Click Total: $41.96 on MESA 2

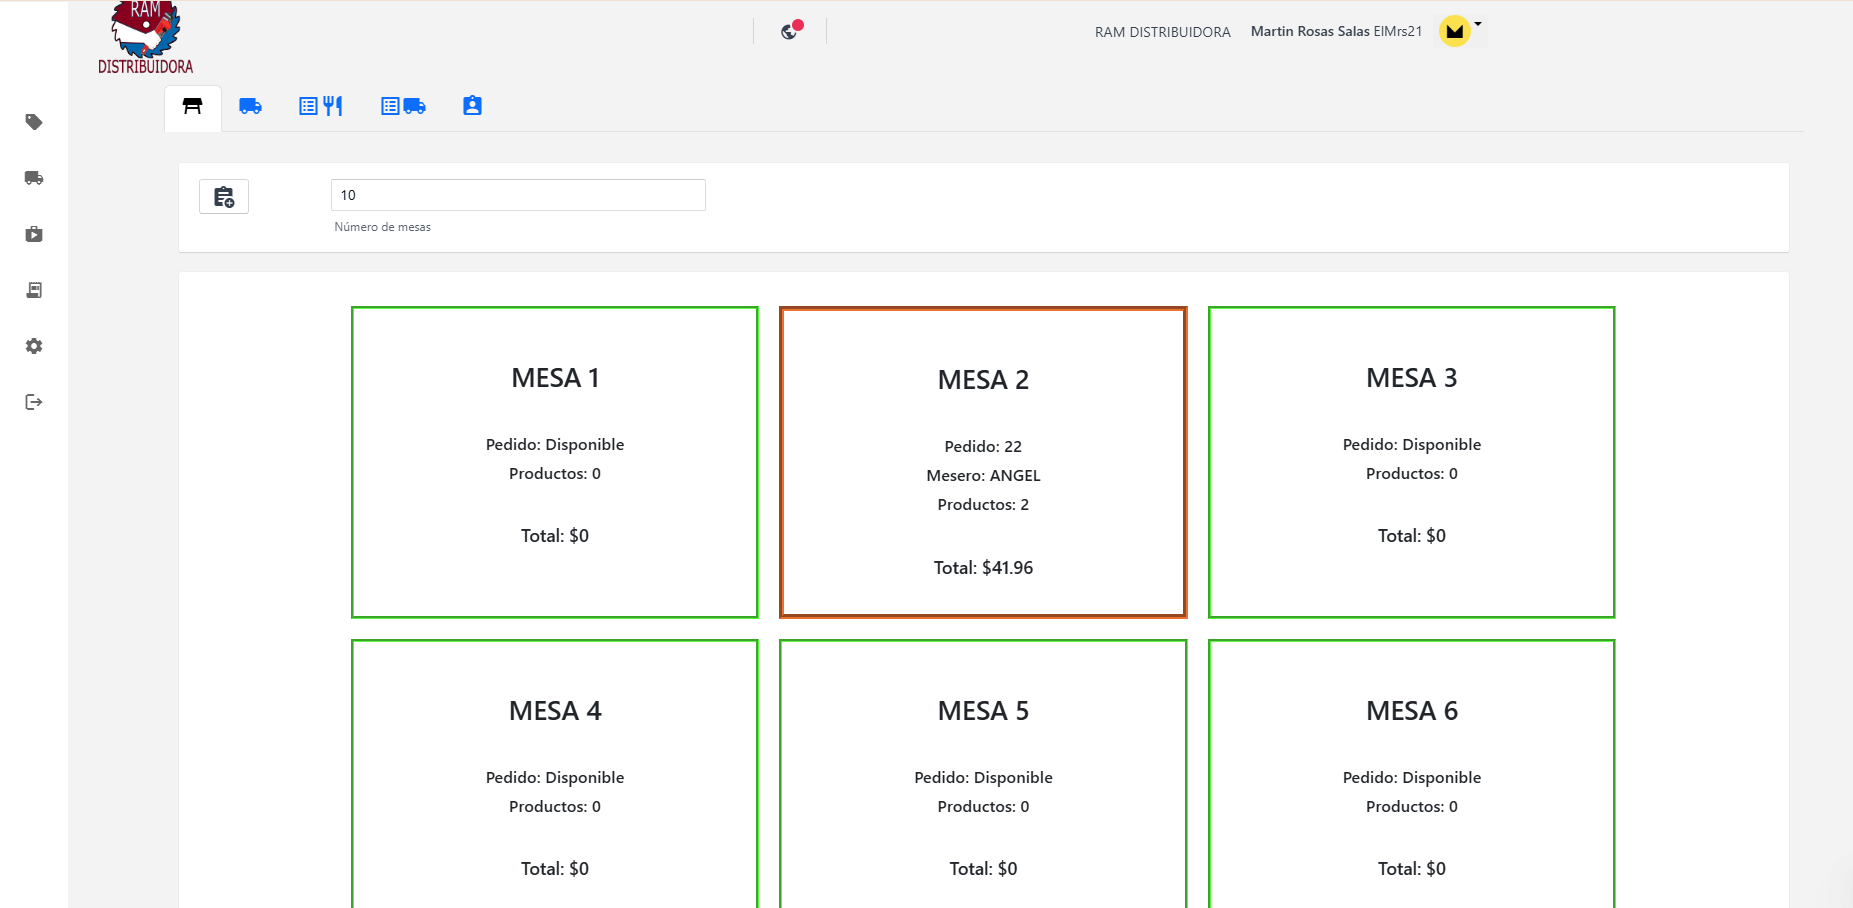tap(983, 568)
